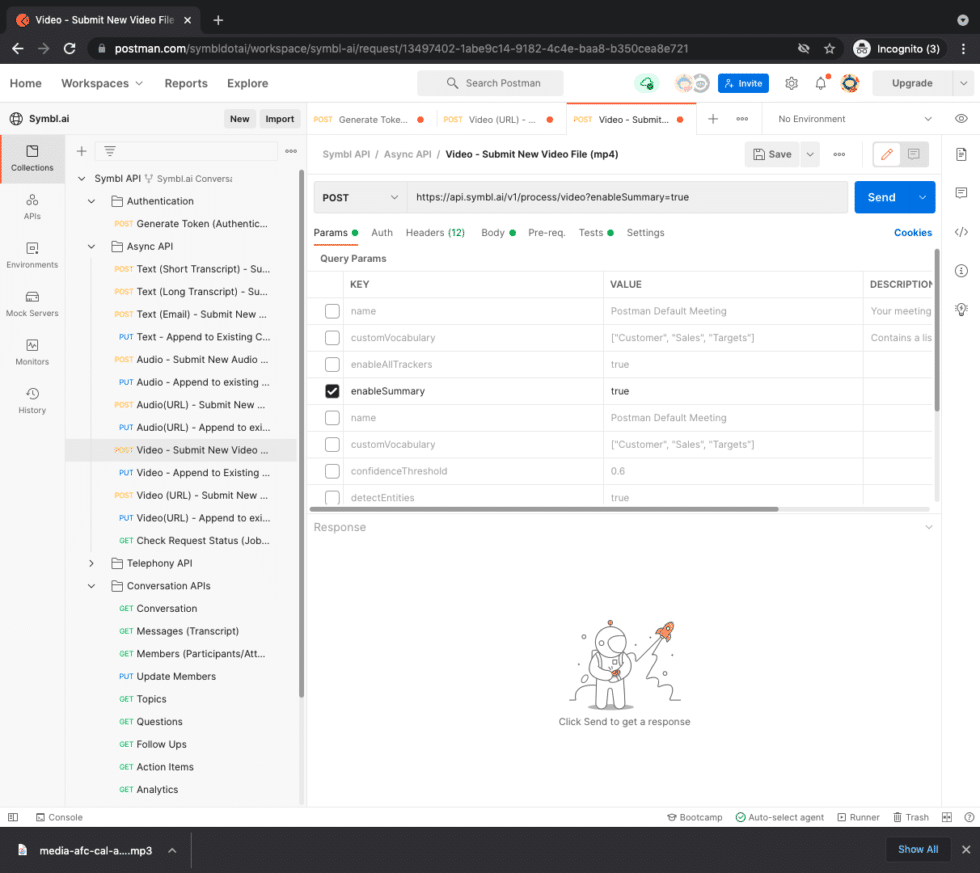Open the Comments panel on the right
Image resolution: width=980 pixels, height=873 pixels.
coord(962,192)
